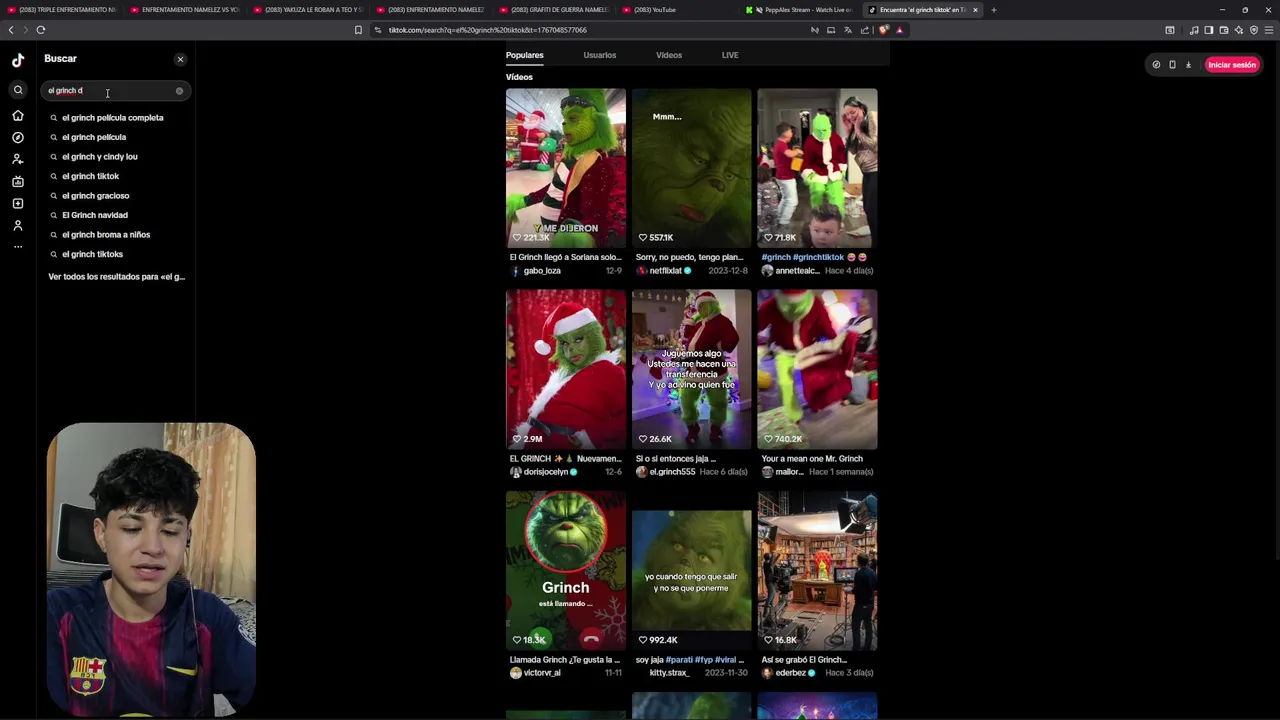Open the Profile person icon in the sidebar
This screenshot has width=1280, height=720.
tap(18, 225)
